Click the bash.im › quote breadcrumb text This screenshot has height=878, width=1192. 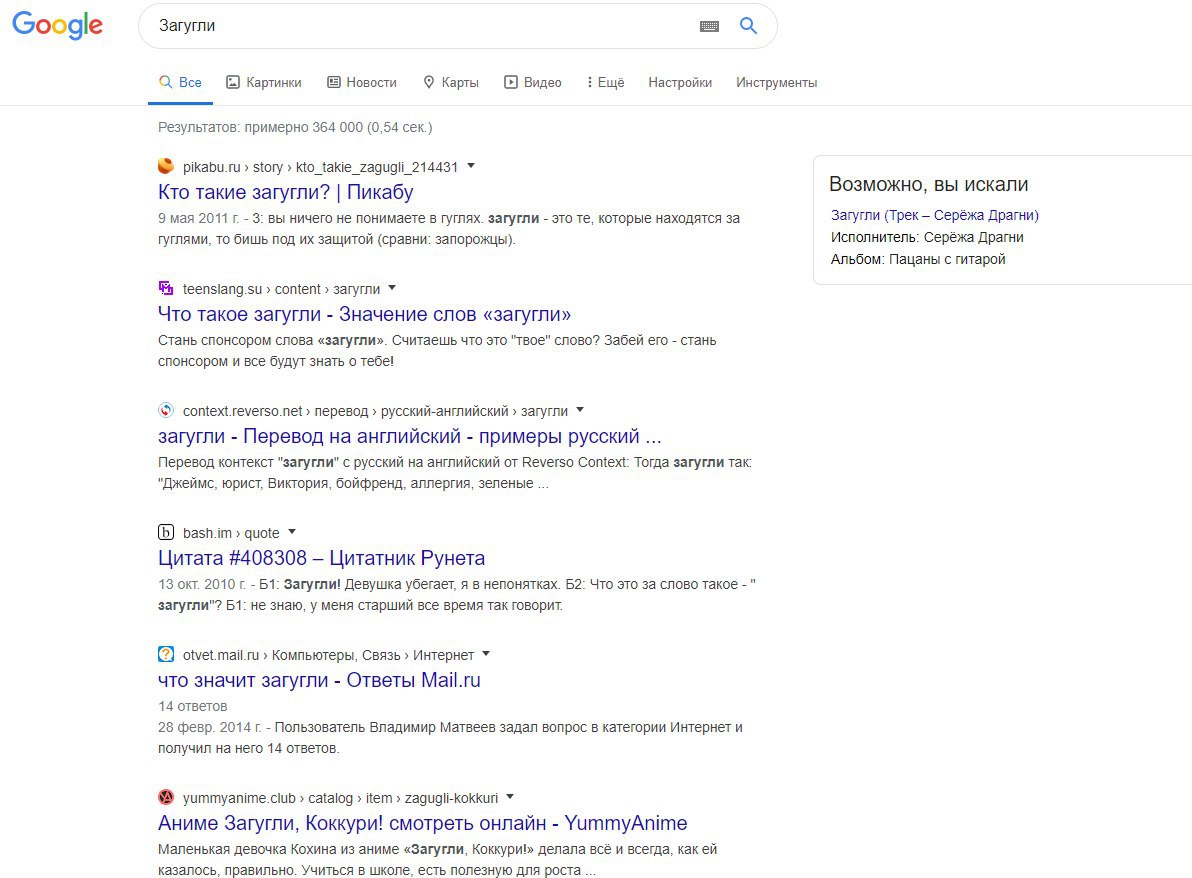coord(231,533)
